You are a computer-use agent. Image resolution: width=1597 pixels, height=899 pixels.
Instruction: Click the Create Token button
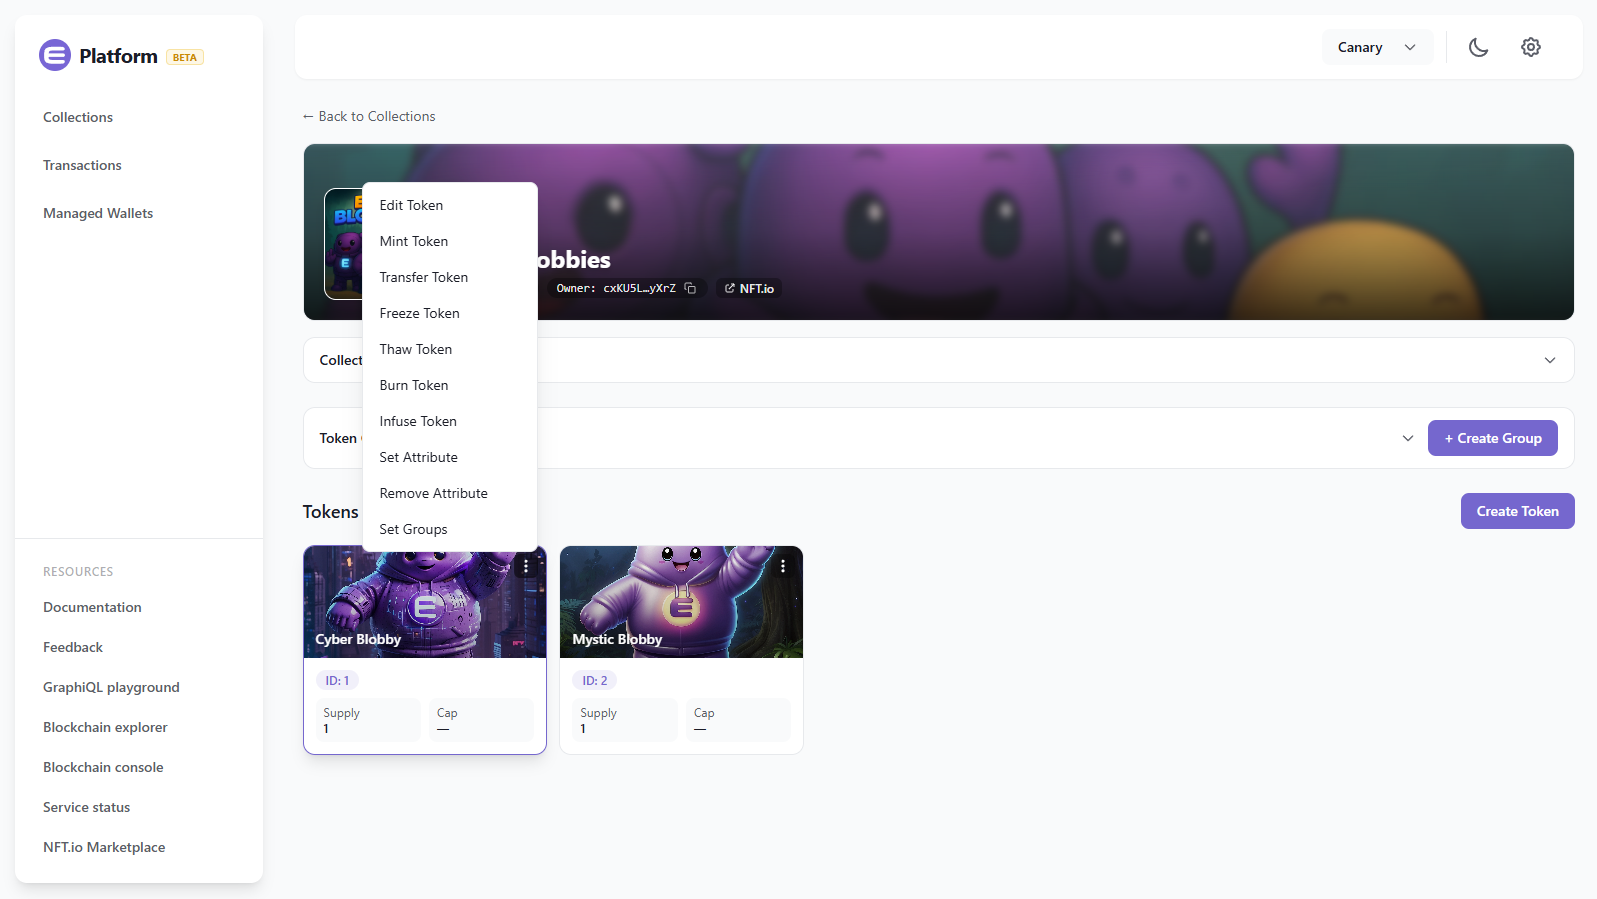coord(1517,511)
